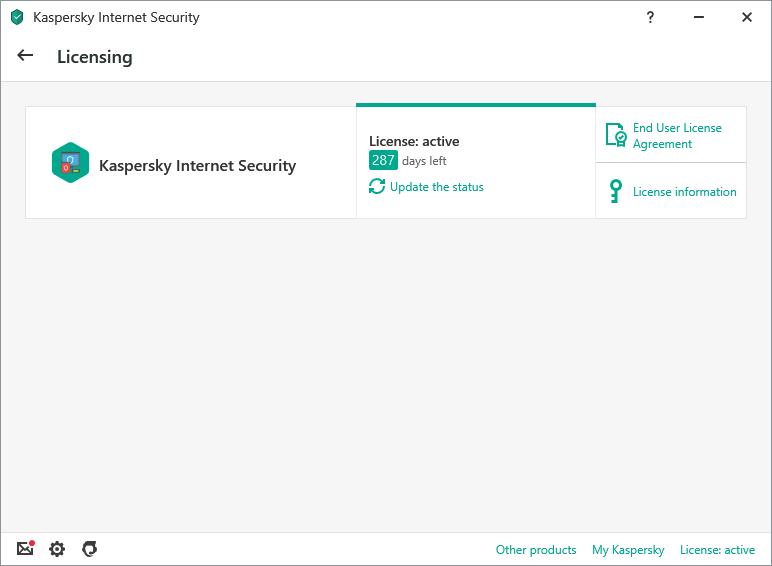The height and width of the screenshot is (566, 772).
Task: Open License information
Action: click(684, 192)
